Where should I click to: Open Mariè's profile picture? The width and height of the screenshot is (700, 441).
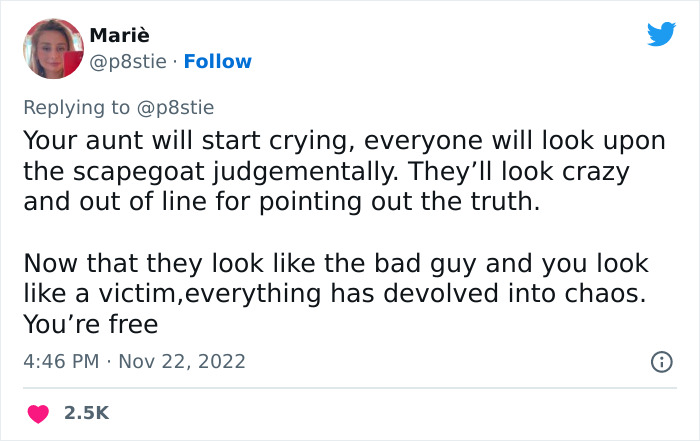point(51,49)
